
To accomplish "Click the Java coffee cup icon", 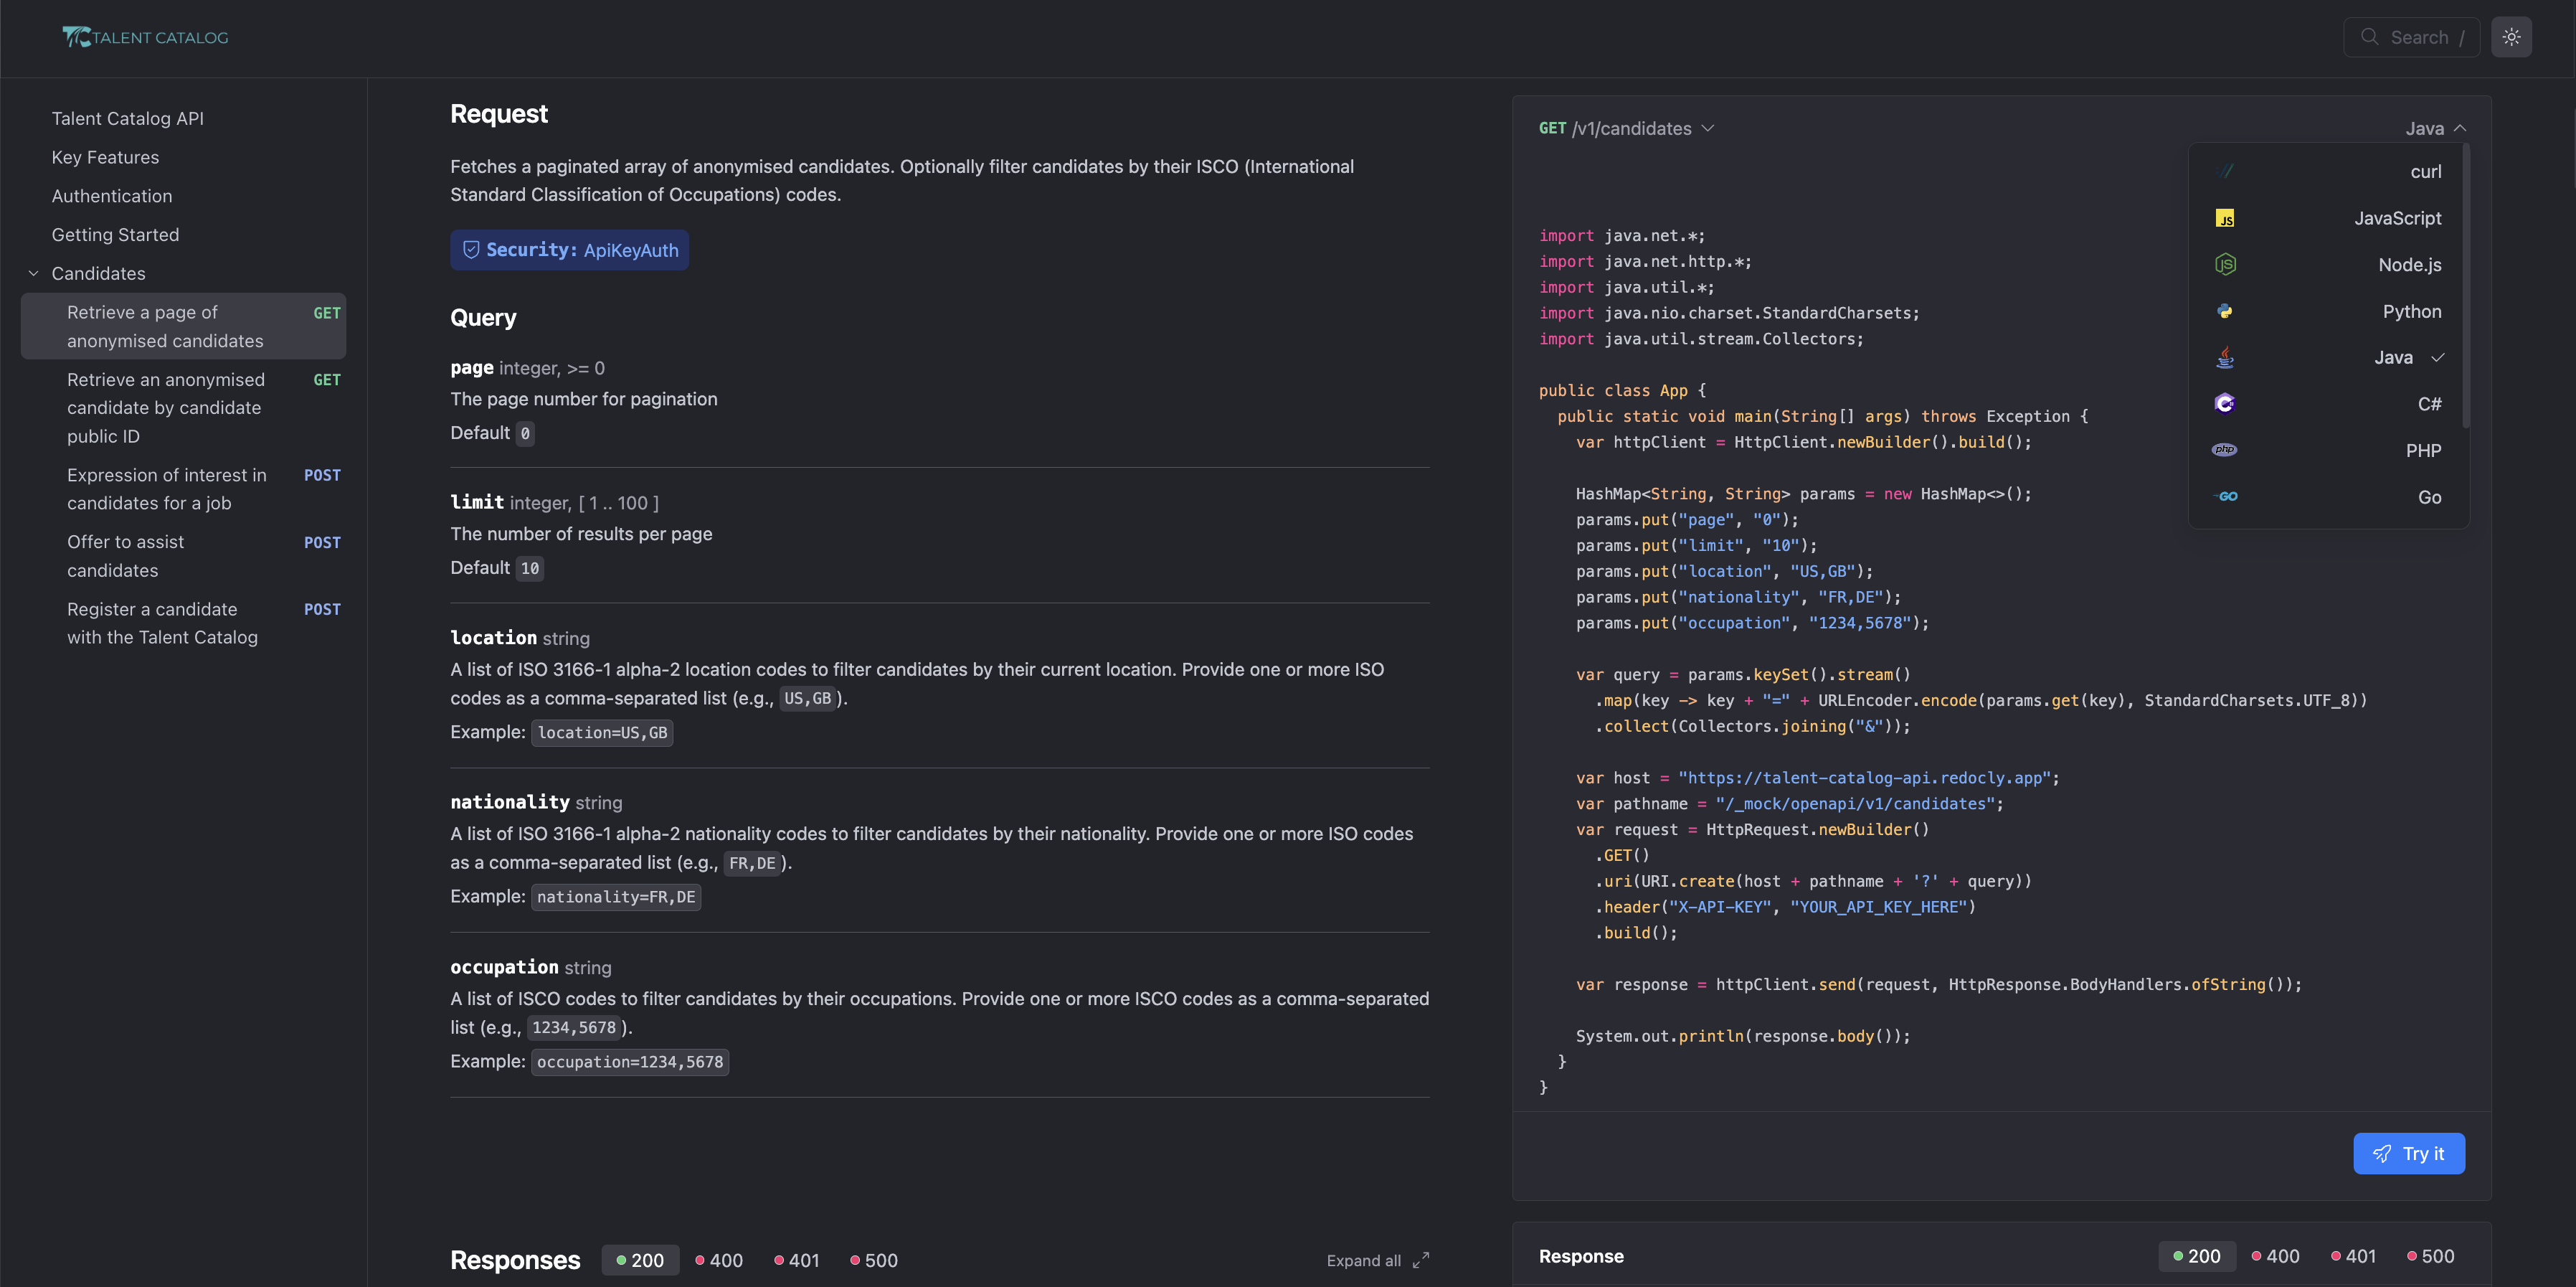I will point(2225,357).
